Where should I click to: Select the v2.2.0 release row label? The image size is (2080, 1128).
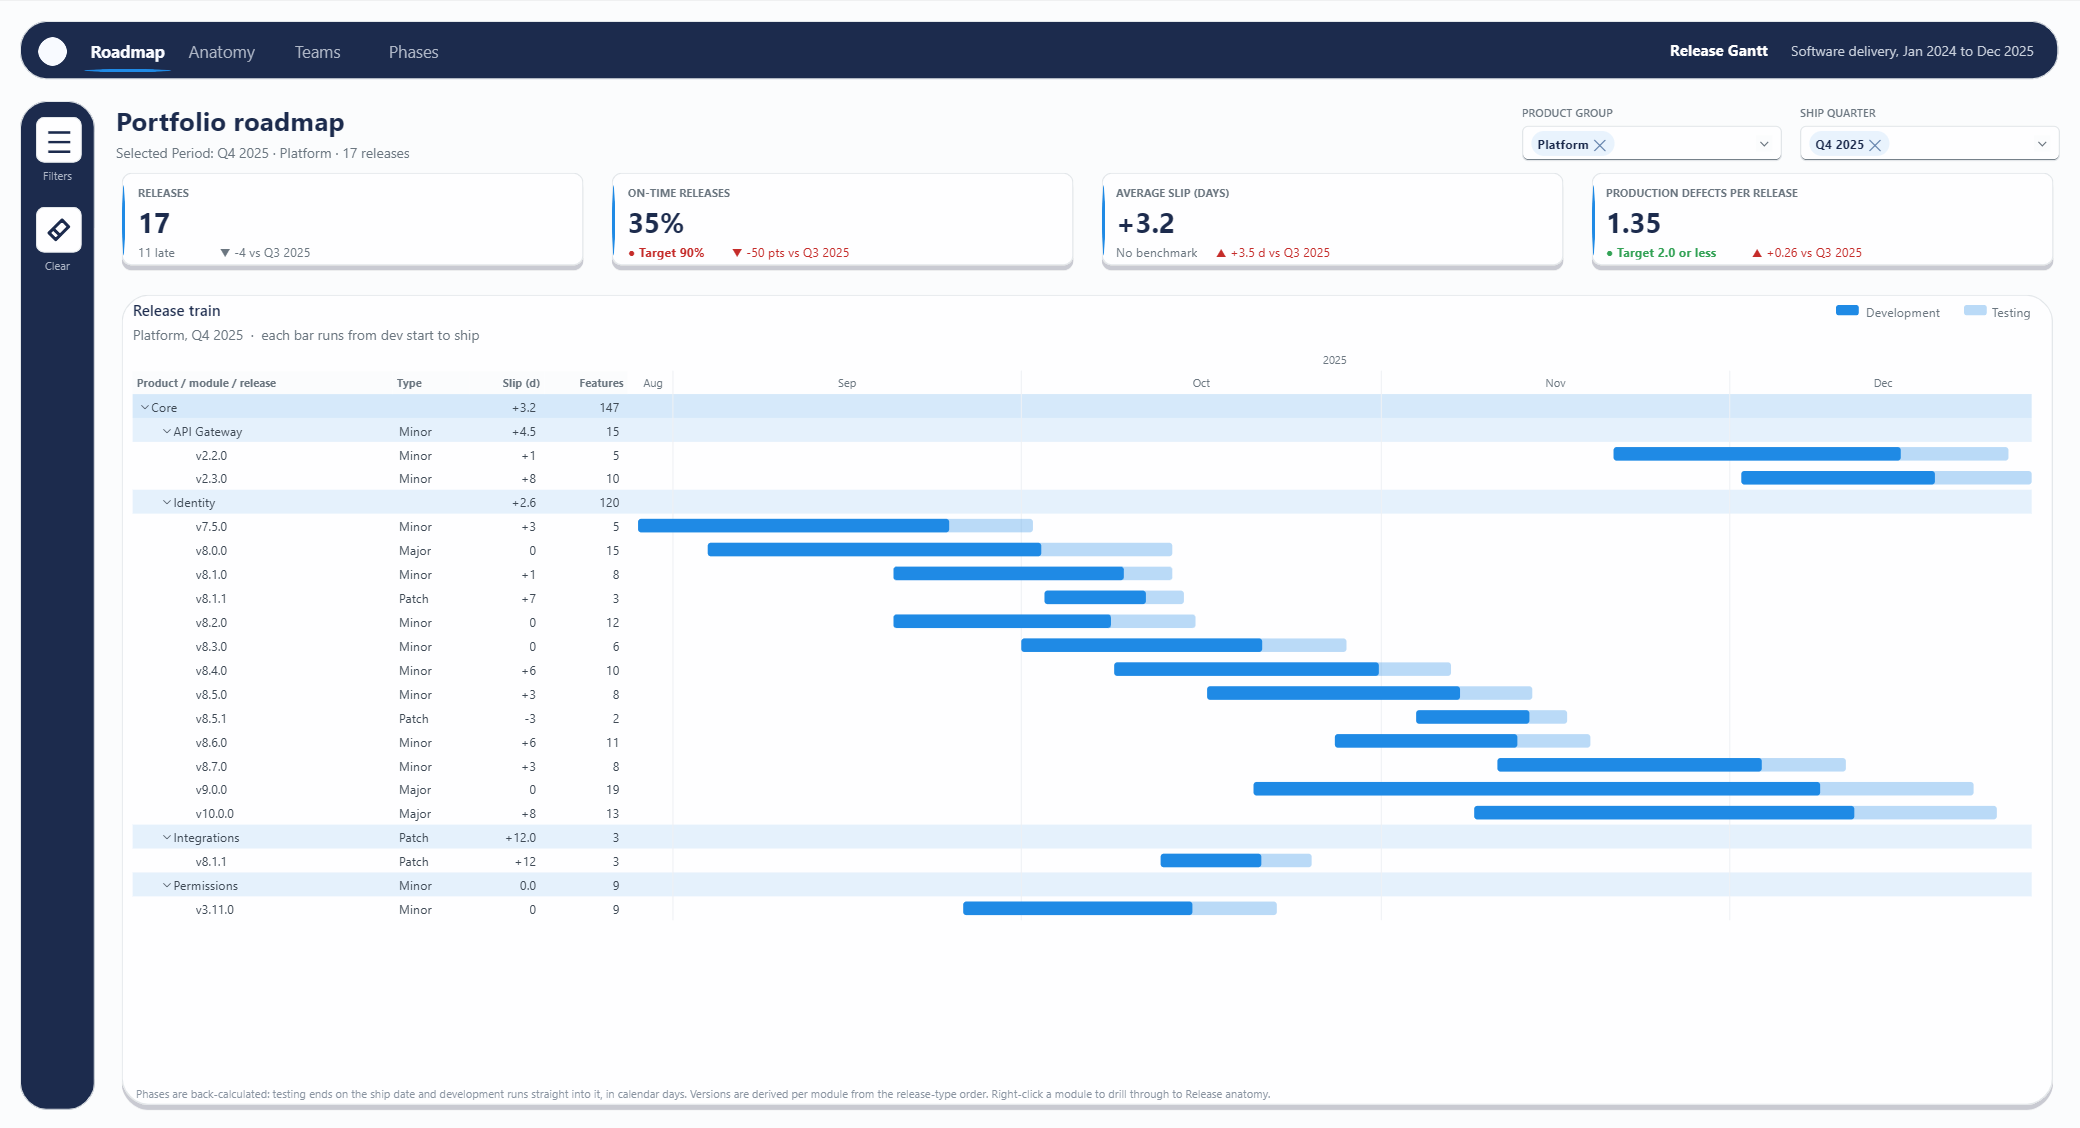pos(211,455)
